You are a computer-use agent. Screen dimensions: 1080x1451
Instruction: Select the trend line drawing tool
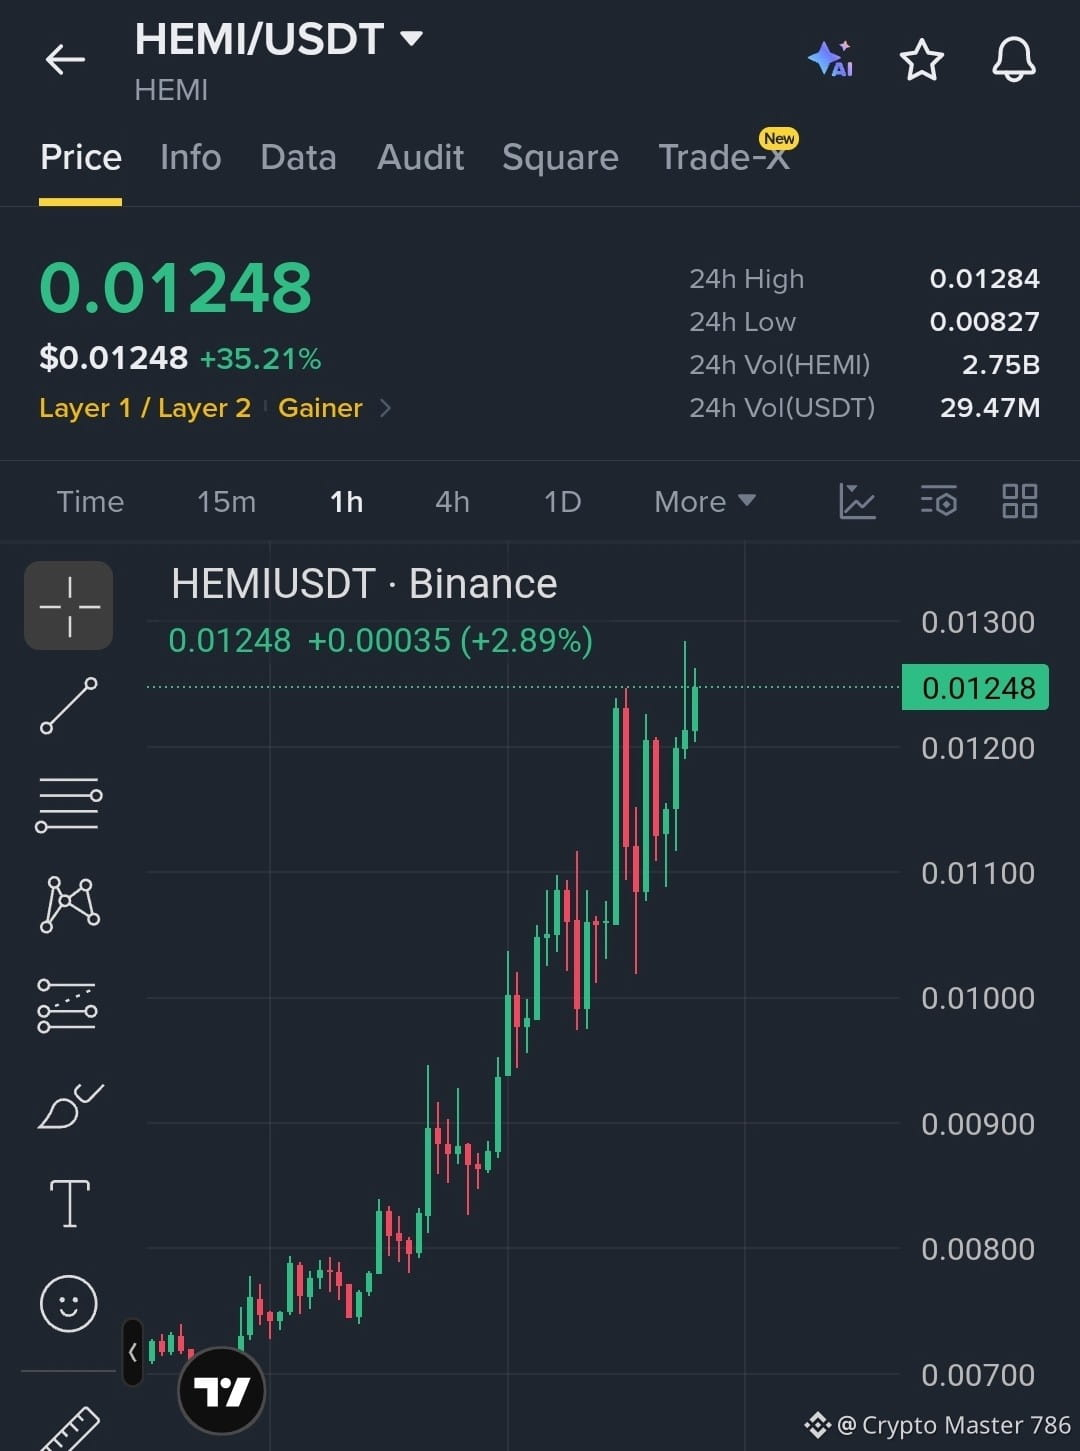click(69, 705)
